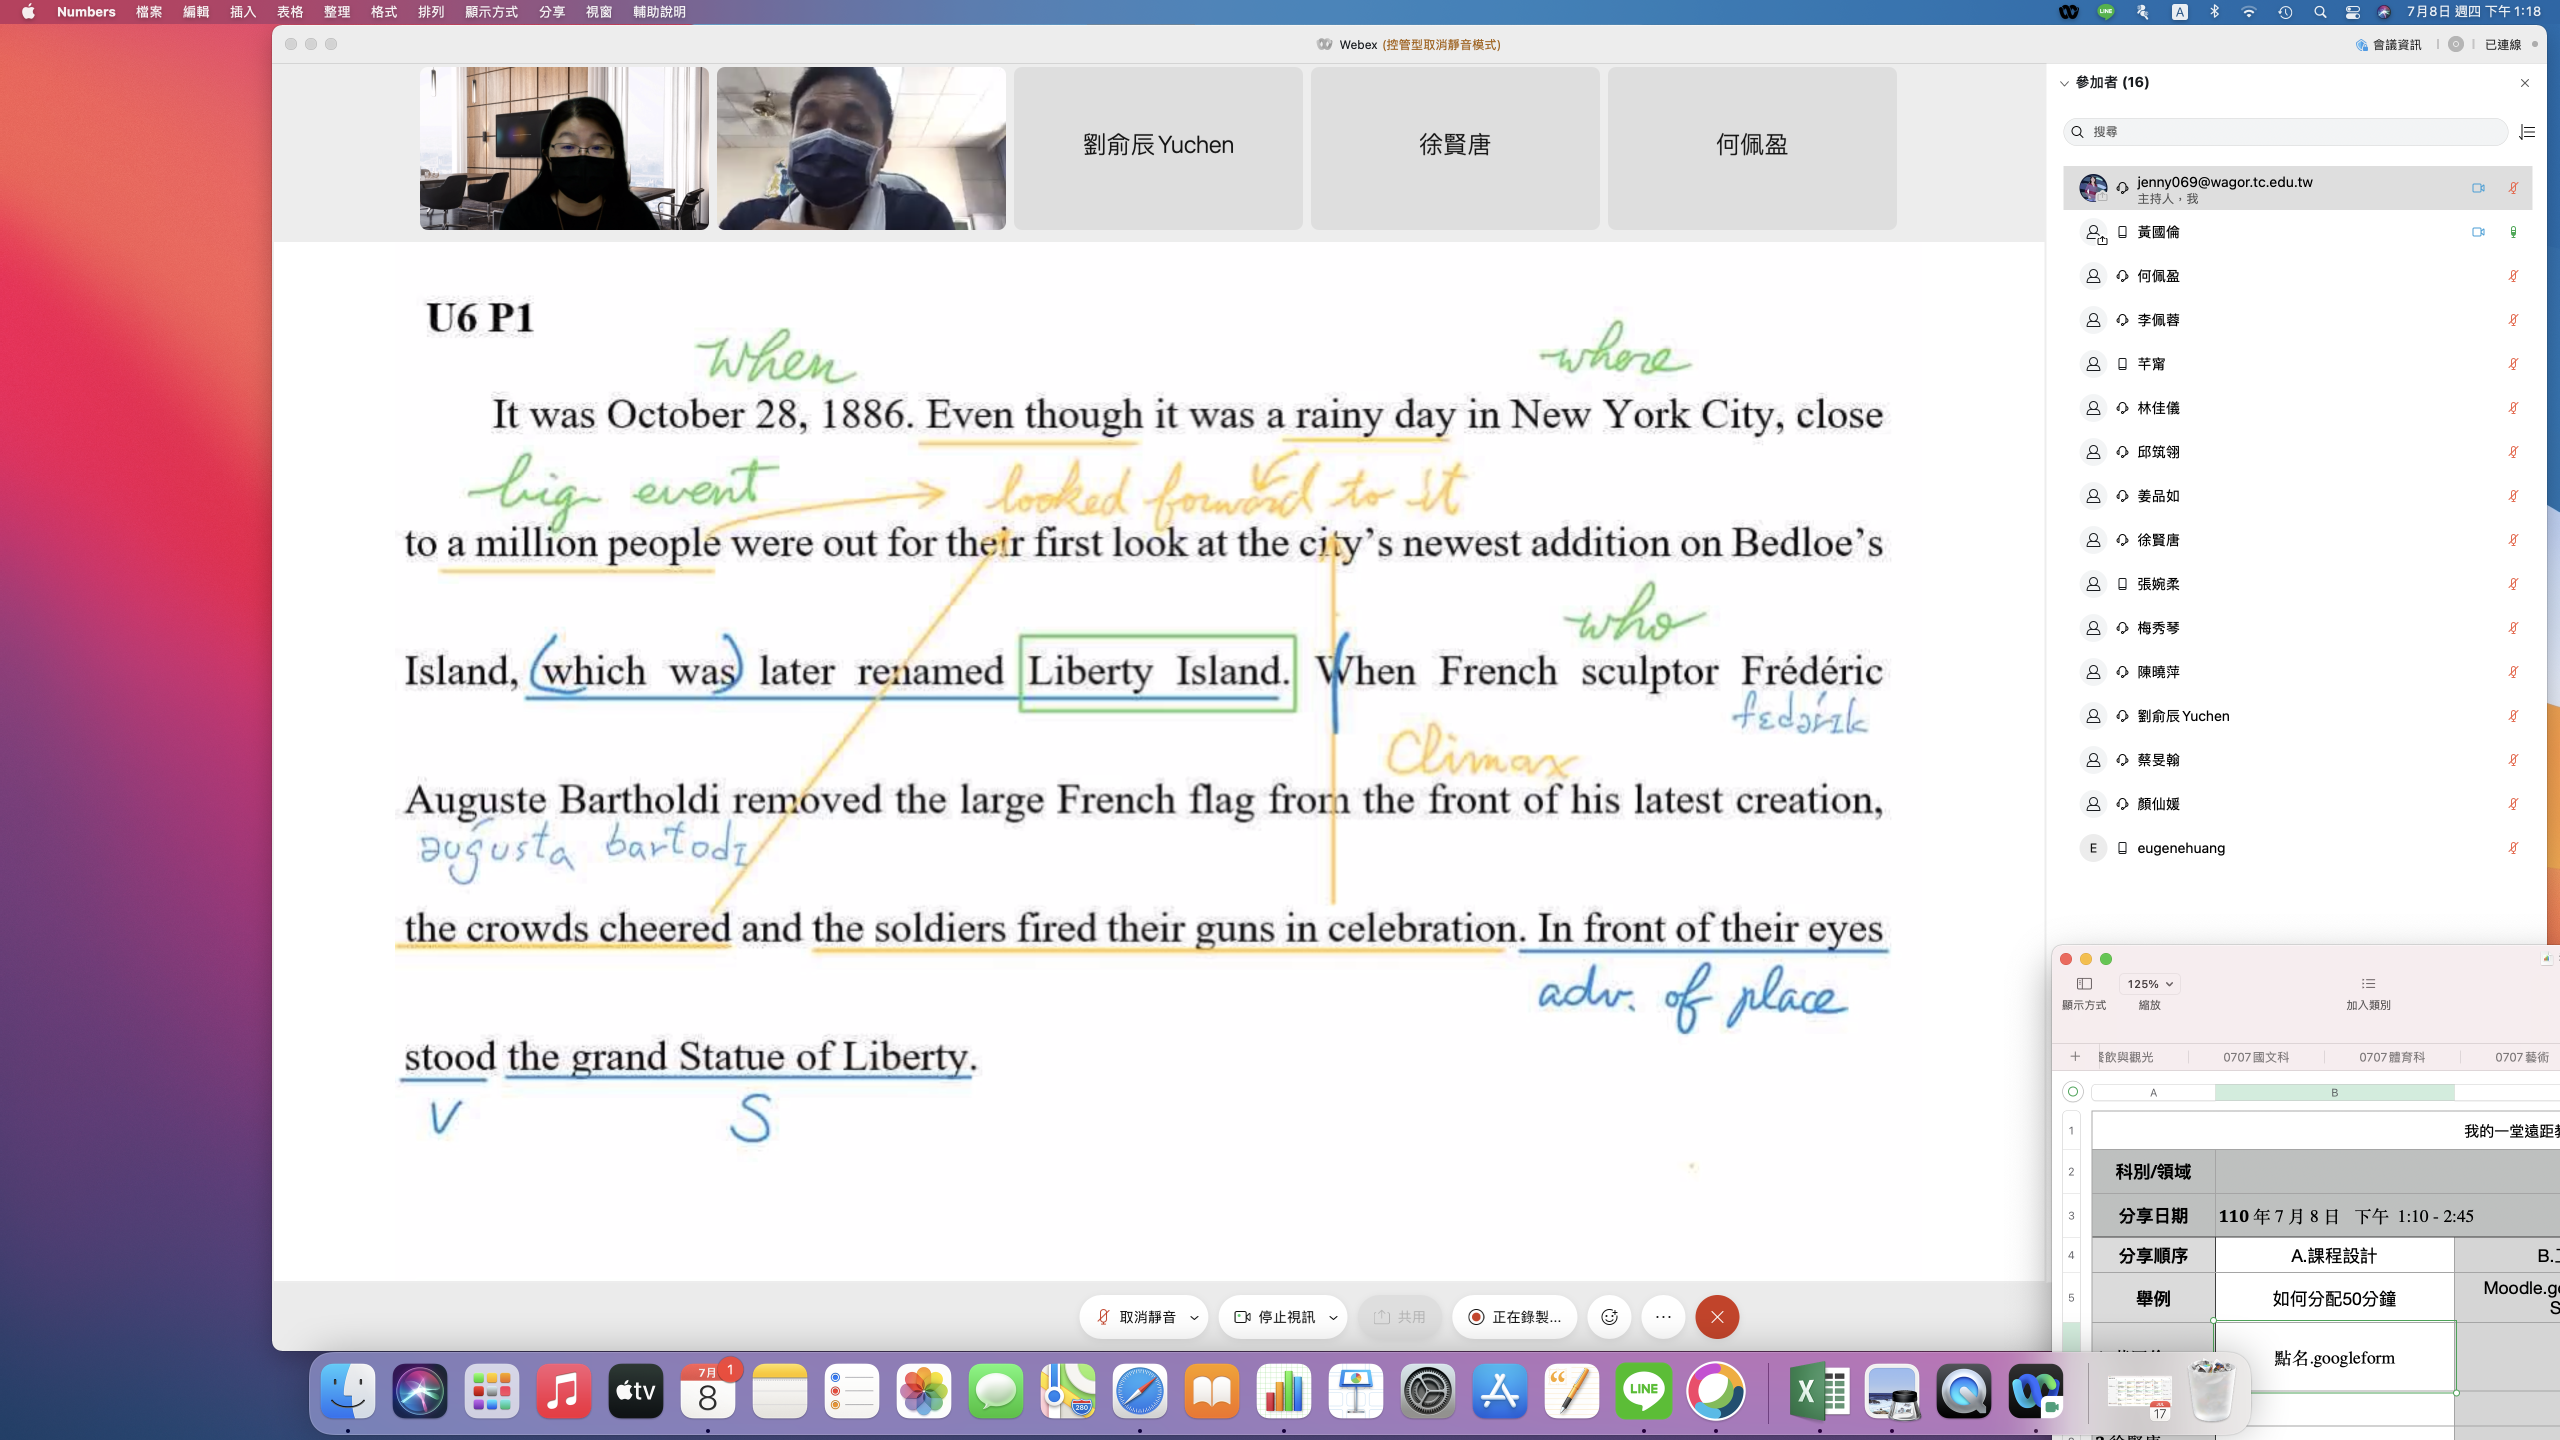Click the red leave meeting button
Screen dimensions: 2560x1440
[1717, 1317]
